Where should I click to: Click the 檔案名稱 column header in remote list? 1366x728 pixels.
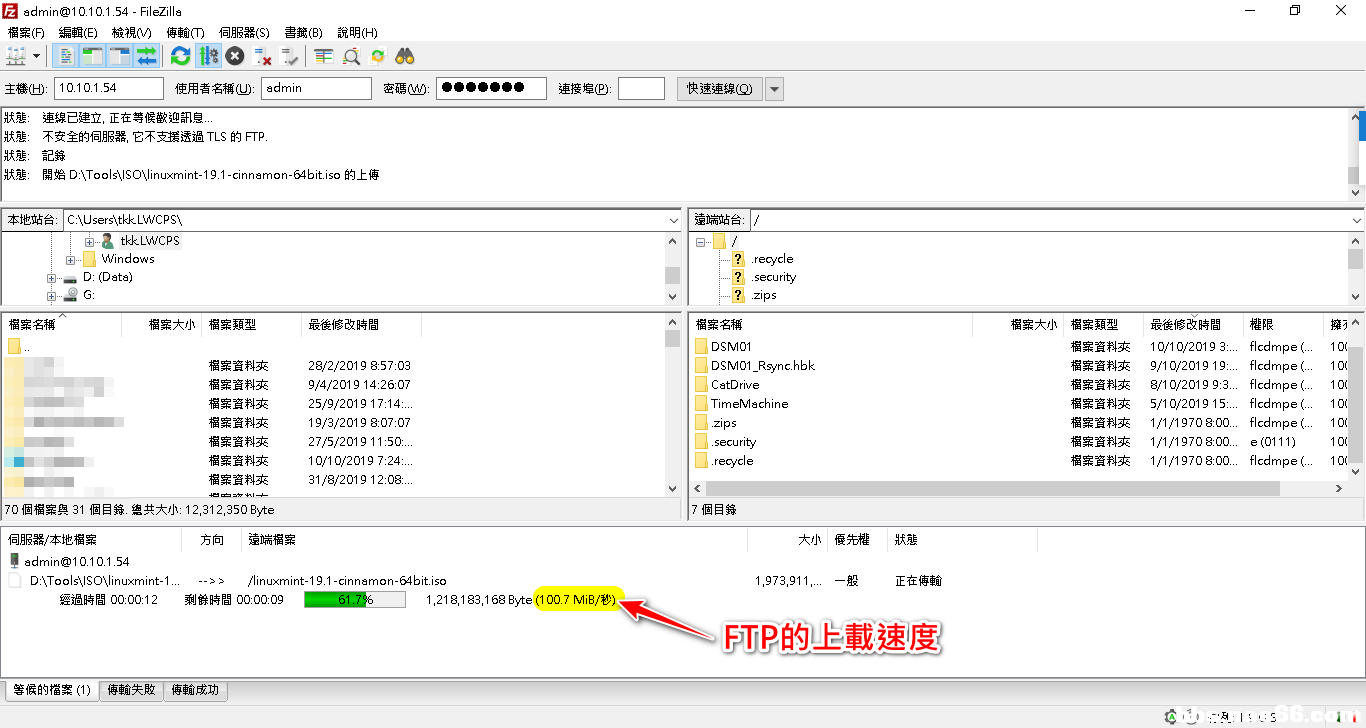tap(720, 325)
